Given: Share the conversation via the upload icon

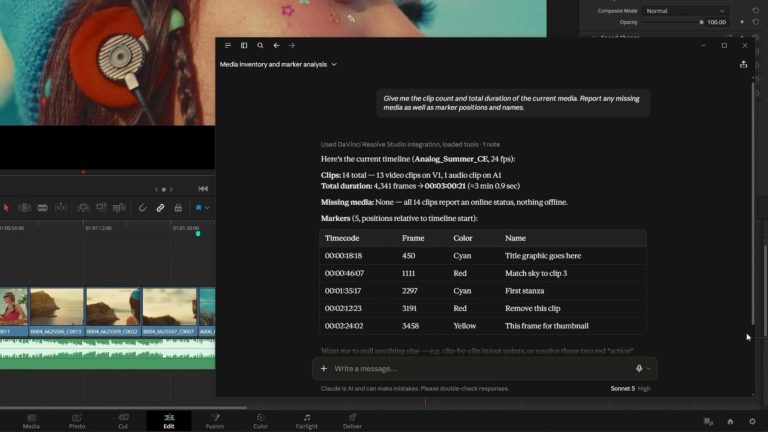Looking at the screenshot, I should pos(744,64).
